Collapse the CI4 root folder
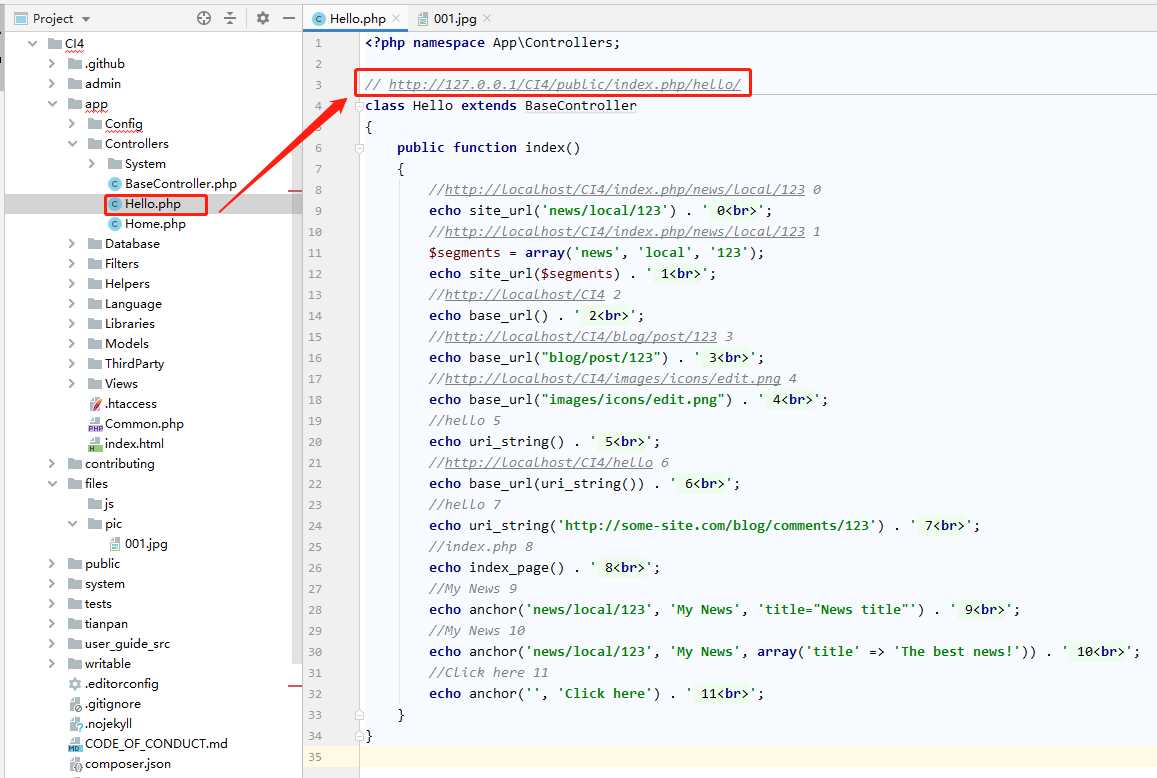This screenshot has width=1157, height=778. pyautogui.click(x=32, y=44)
